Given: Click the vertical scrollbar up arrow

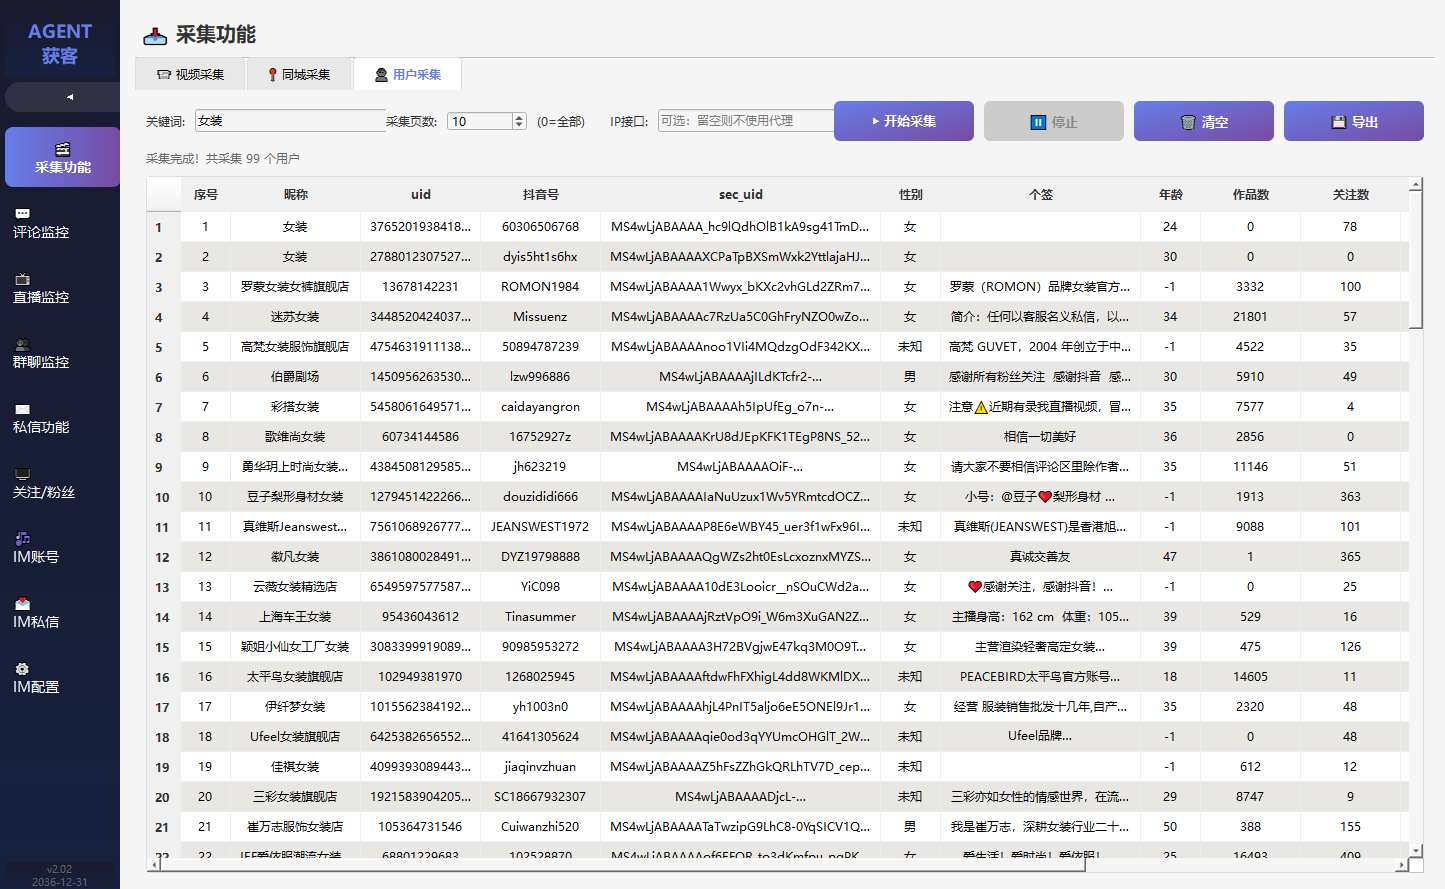Looking at the screenshot, I should click(1415, 185).
